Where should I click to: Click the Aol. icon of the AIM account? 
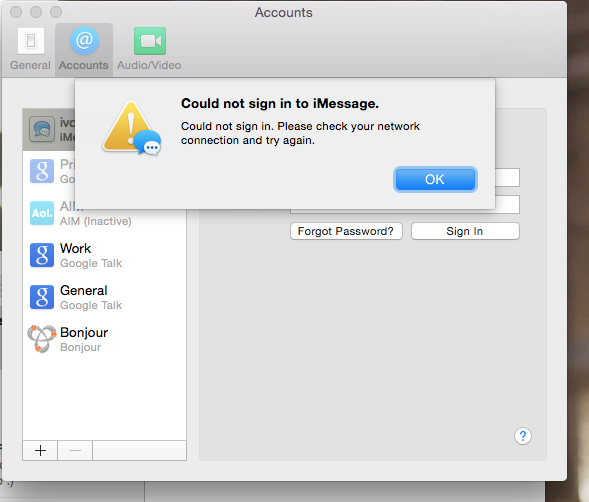(x=42, y=213)
